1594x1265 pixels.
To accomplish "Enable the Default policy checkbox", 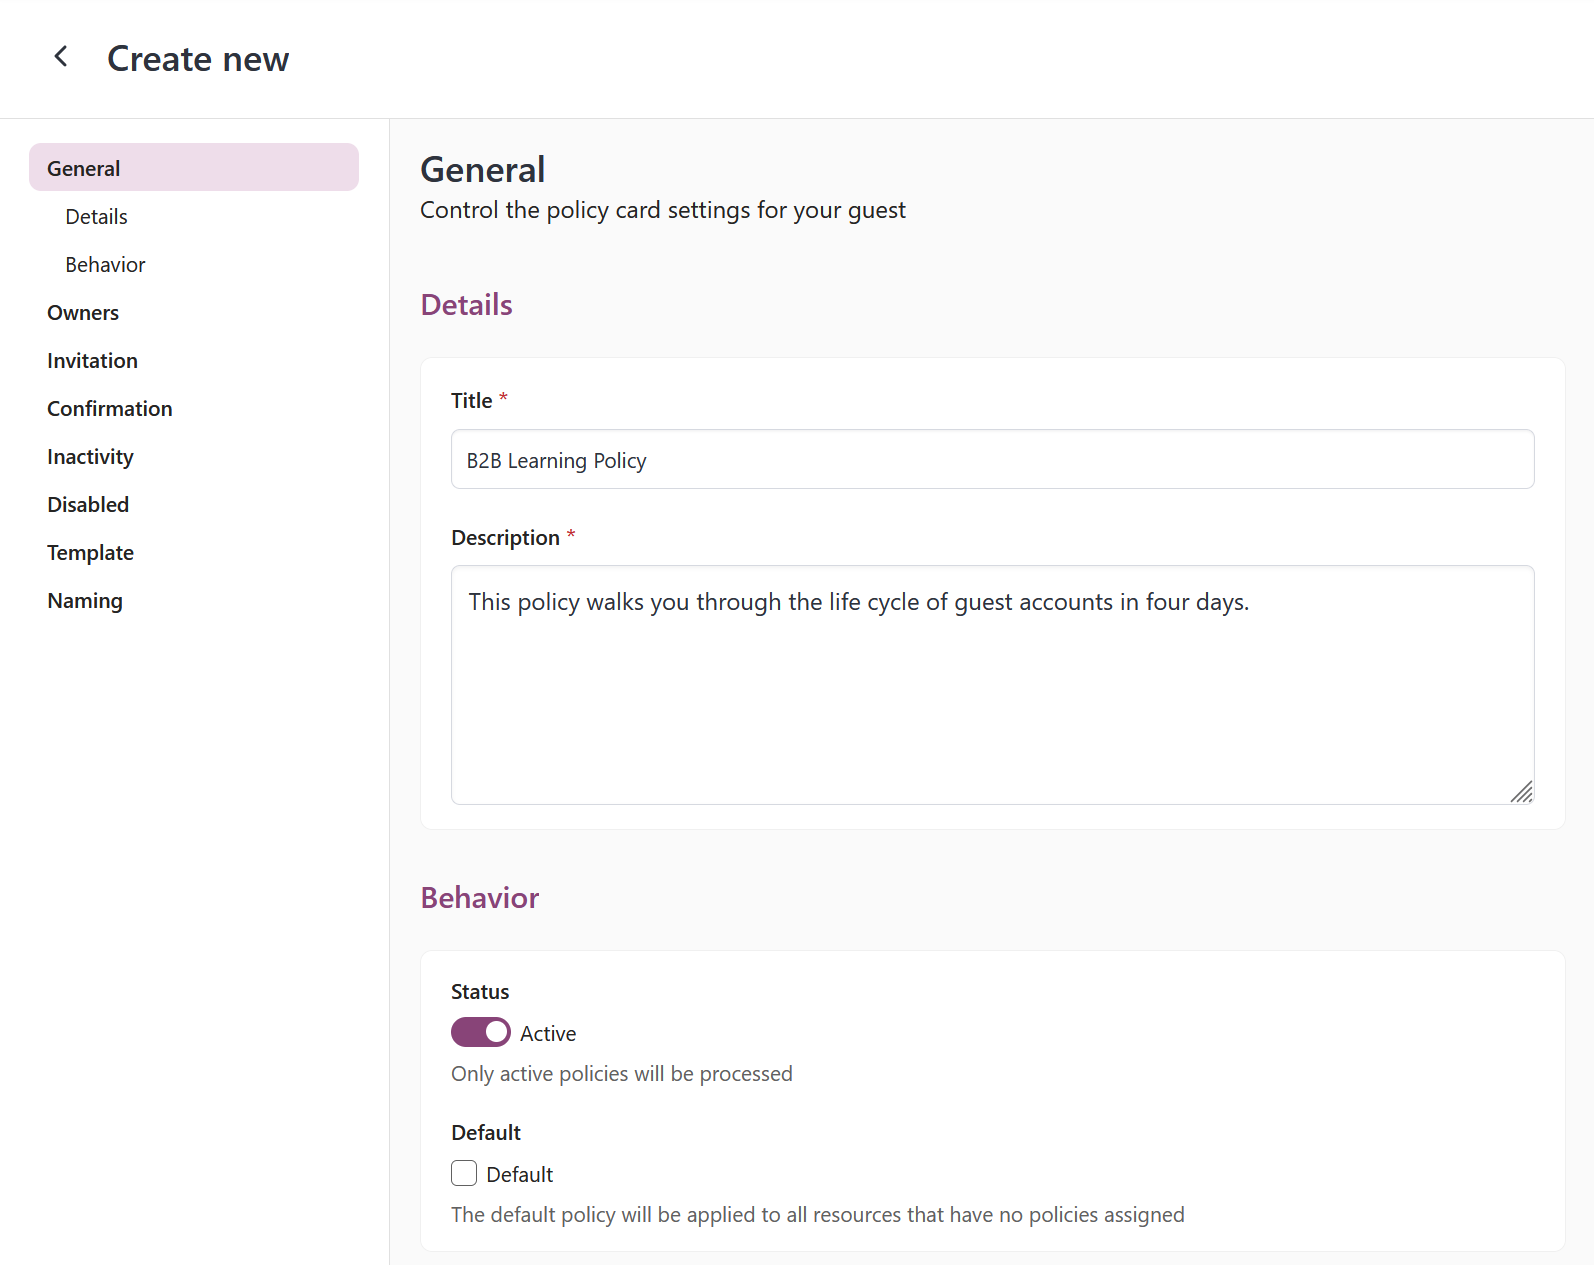I will (x=464, y=1173).
